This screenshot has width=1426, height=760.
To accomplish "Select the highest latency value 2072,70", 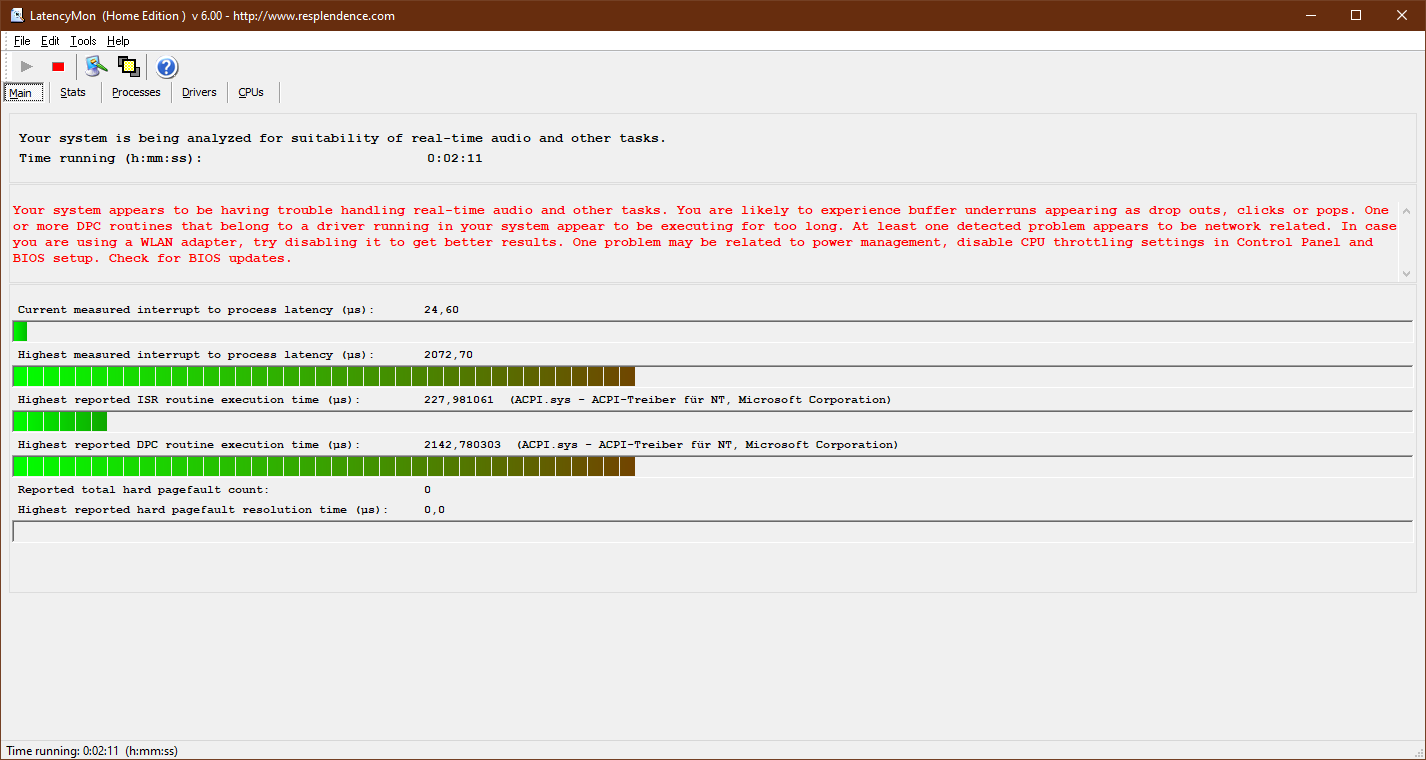I will point(449,355).
